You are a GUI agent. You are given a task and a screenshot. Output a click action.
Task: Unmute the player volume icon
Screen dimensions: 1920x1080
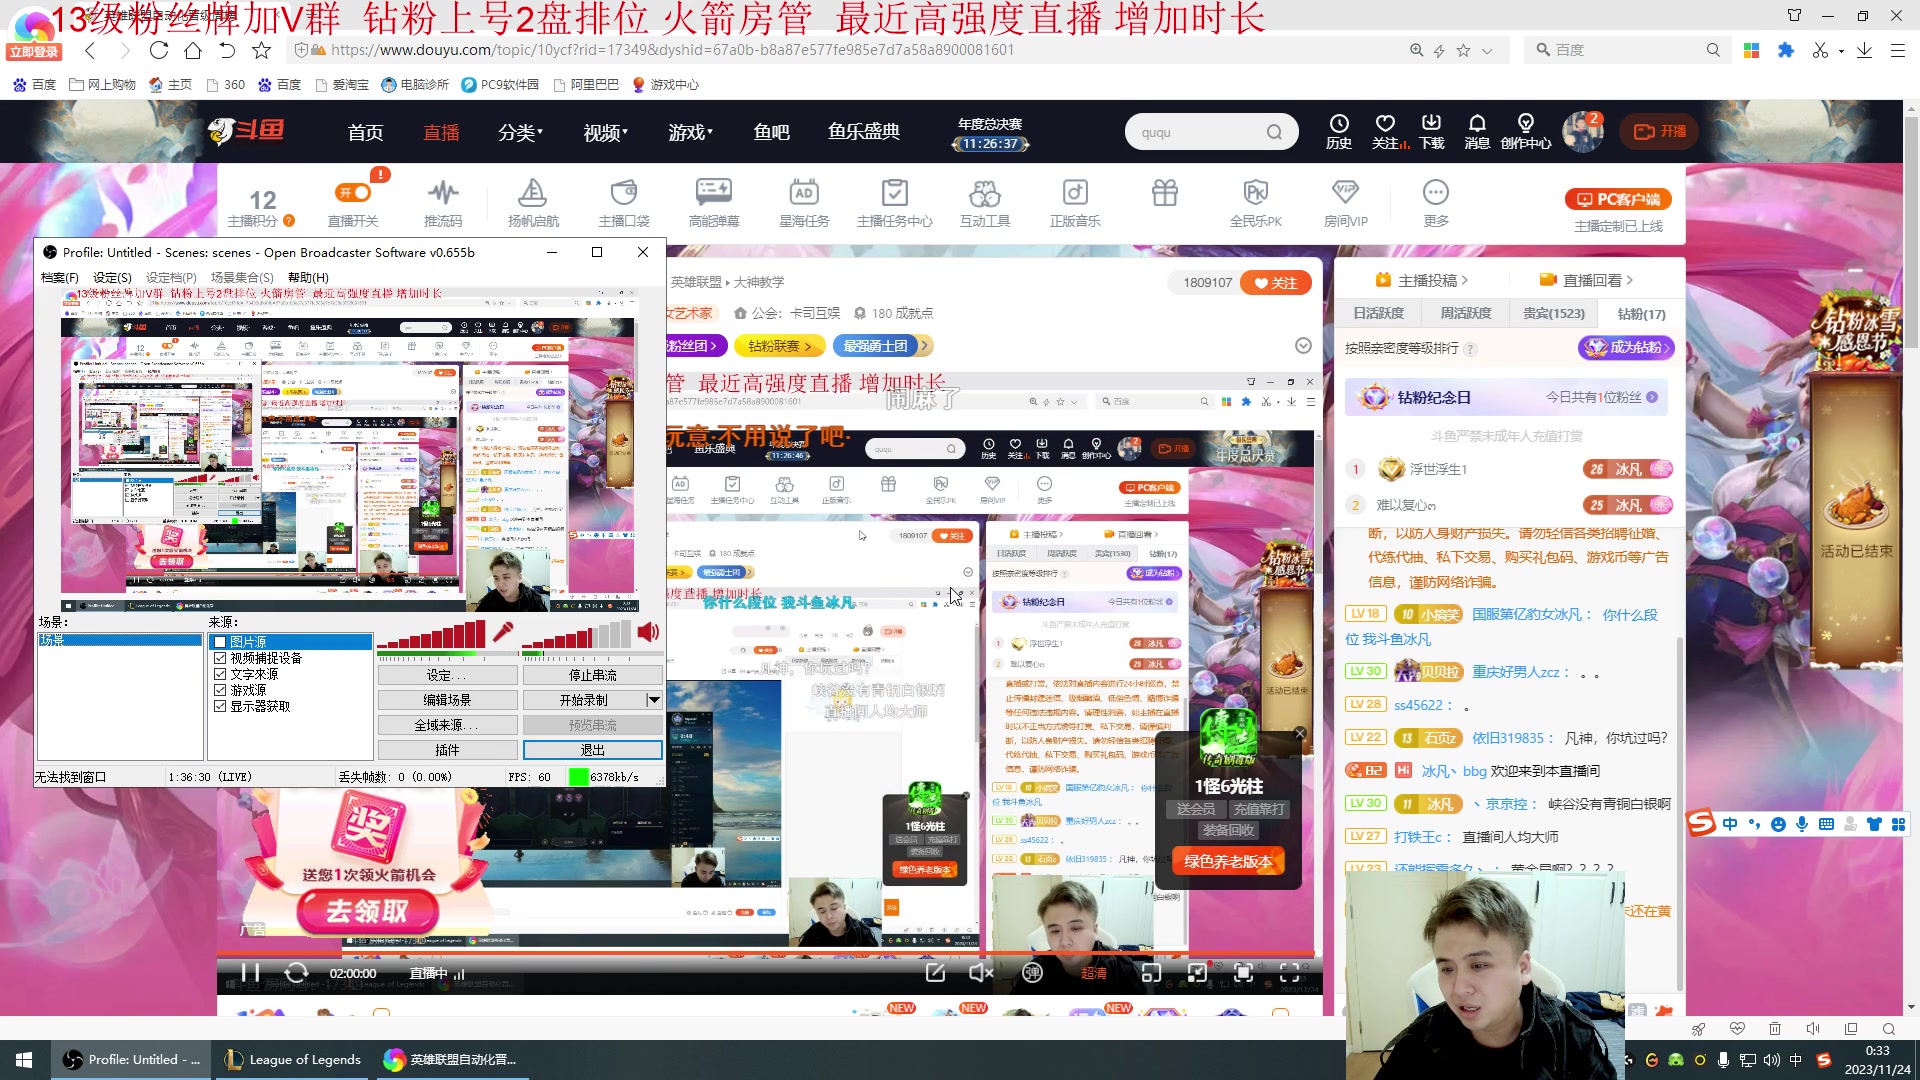(981, 973)
